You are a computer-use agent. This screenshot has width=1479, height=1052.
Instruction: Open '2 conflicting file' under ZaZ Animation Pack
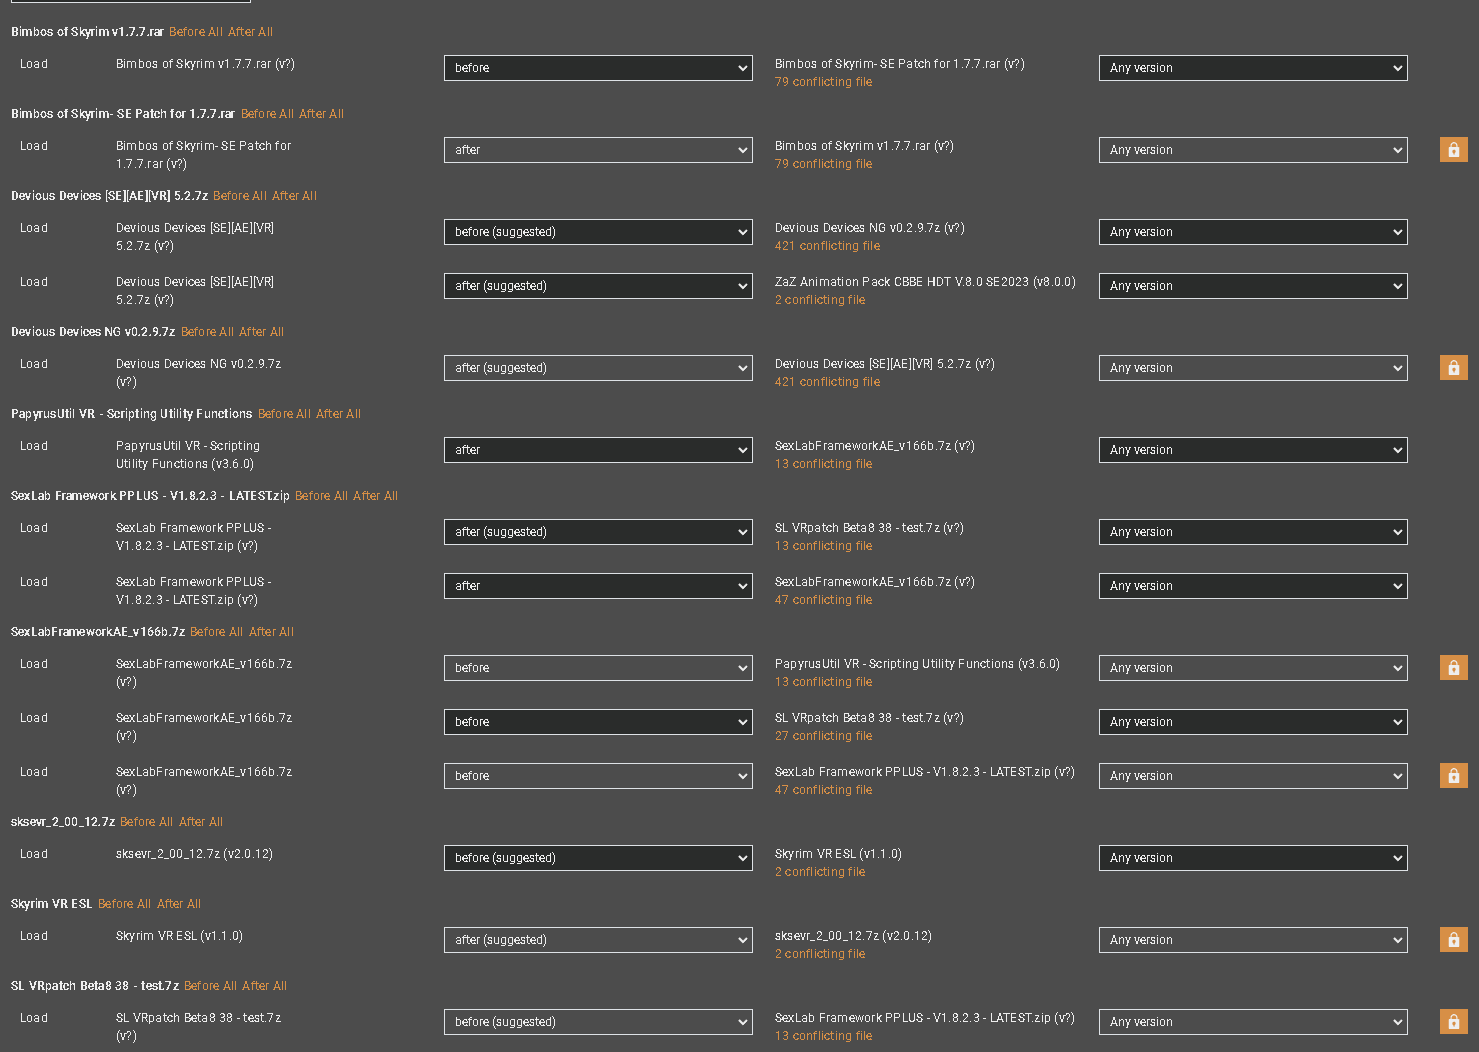click(820, 300)
